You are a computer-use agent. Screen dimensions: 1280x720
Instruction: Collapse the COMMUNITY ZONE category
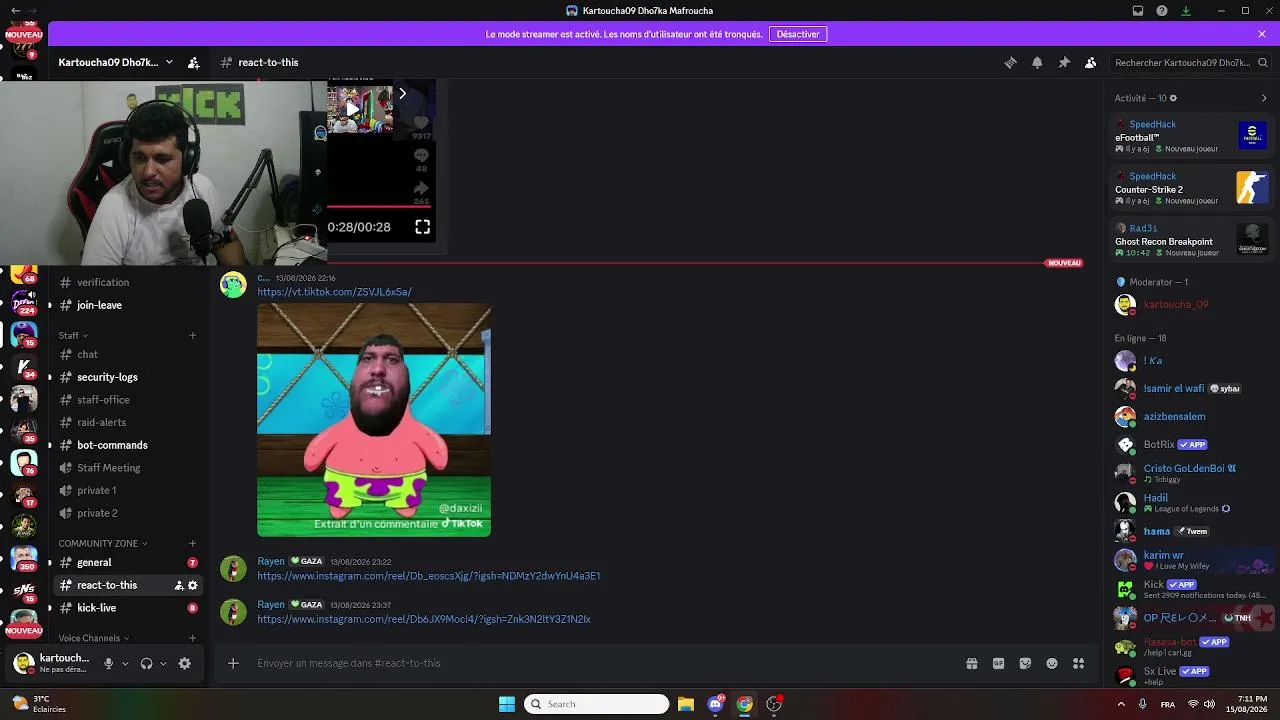click(103, 543)
